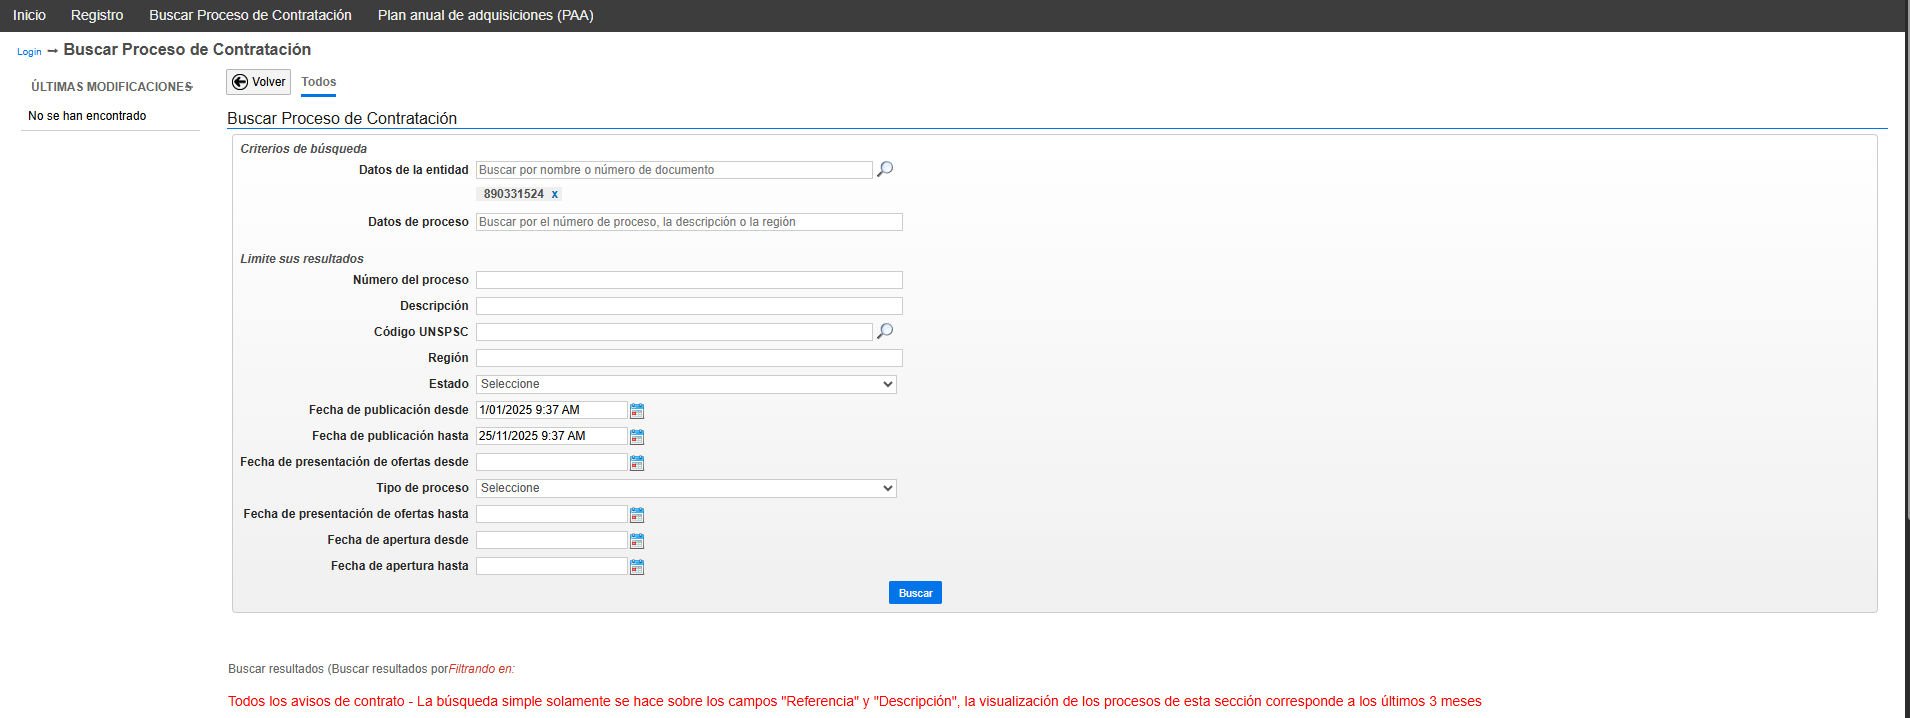This screenshot has width=1910, height=718.
Task: Click the Volver button
Action: pyautogui.click(x=258, y=82)
